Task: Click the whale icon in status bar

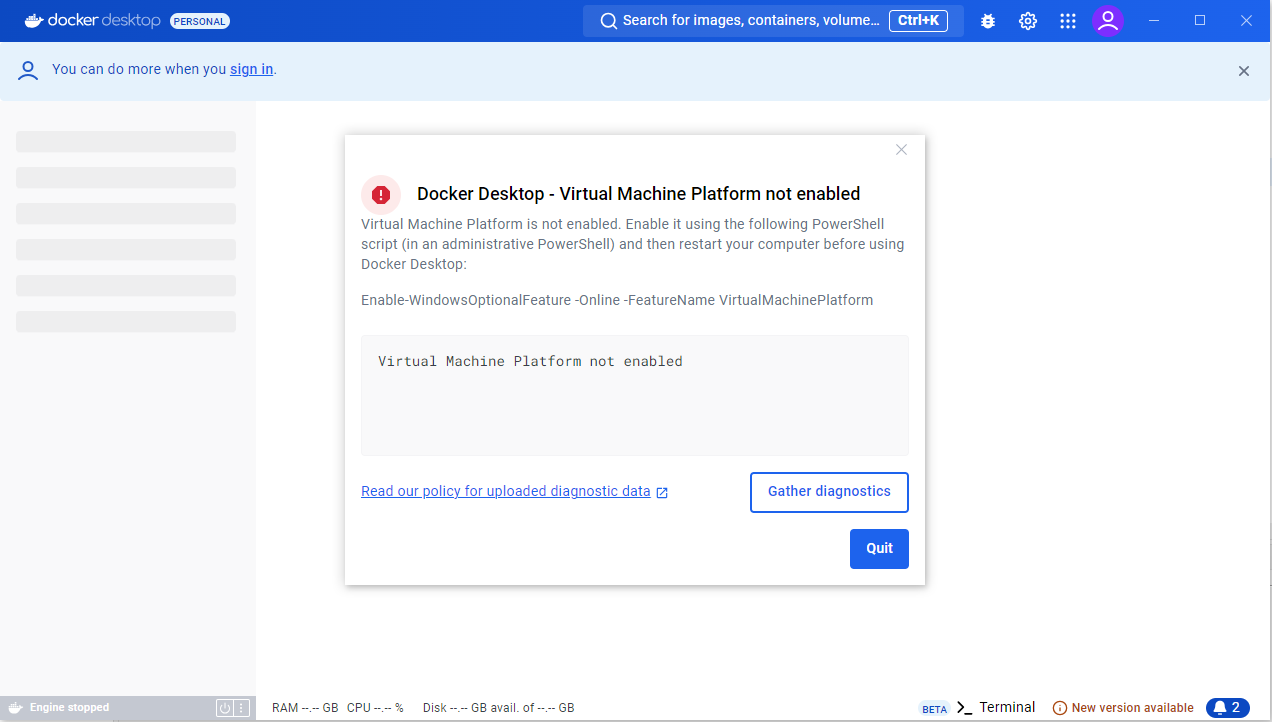Action: tap(15, 708)
